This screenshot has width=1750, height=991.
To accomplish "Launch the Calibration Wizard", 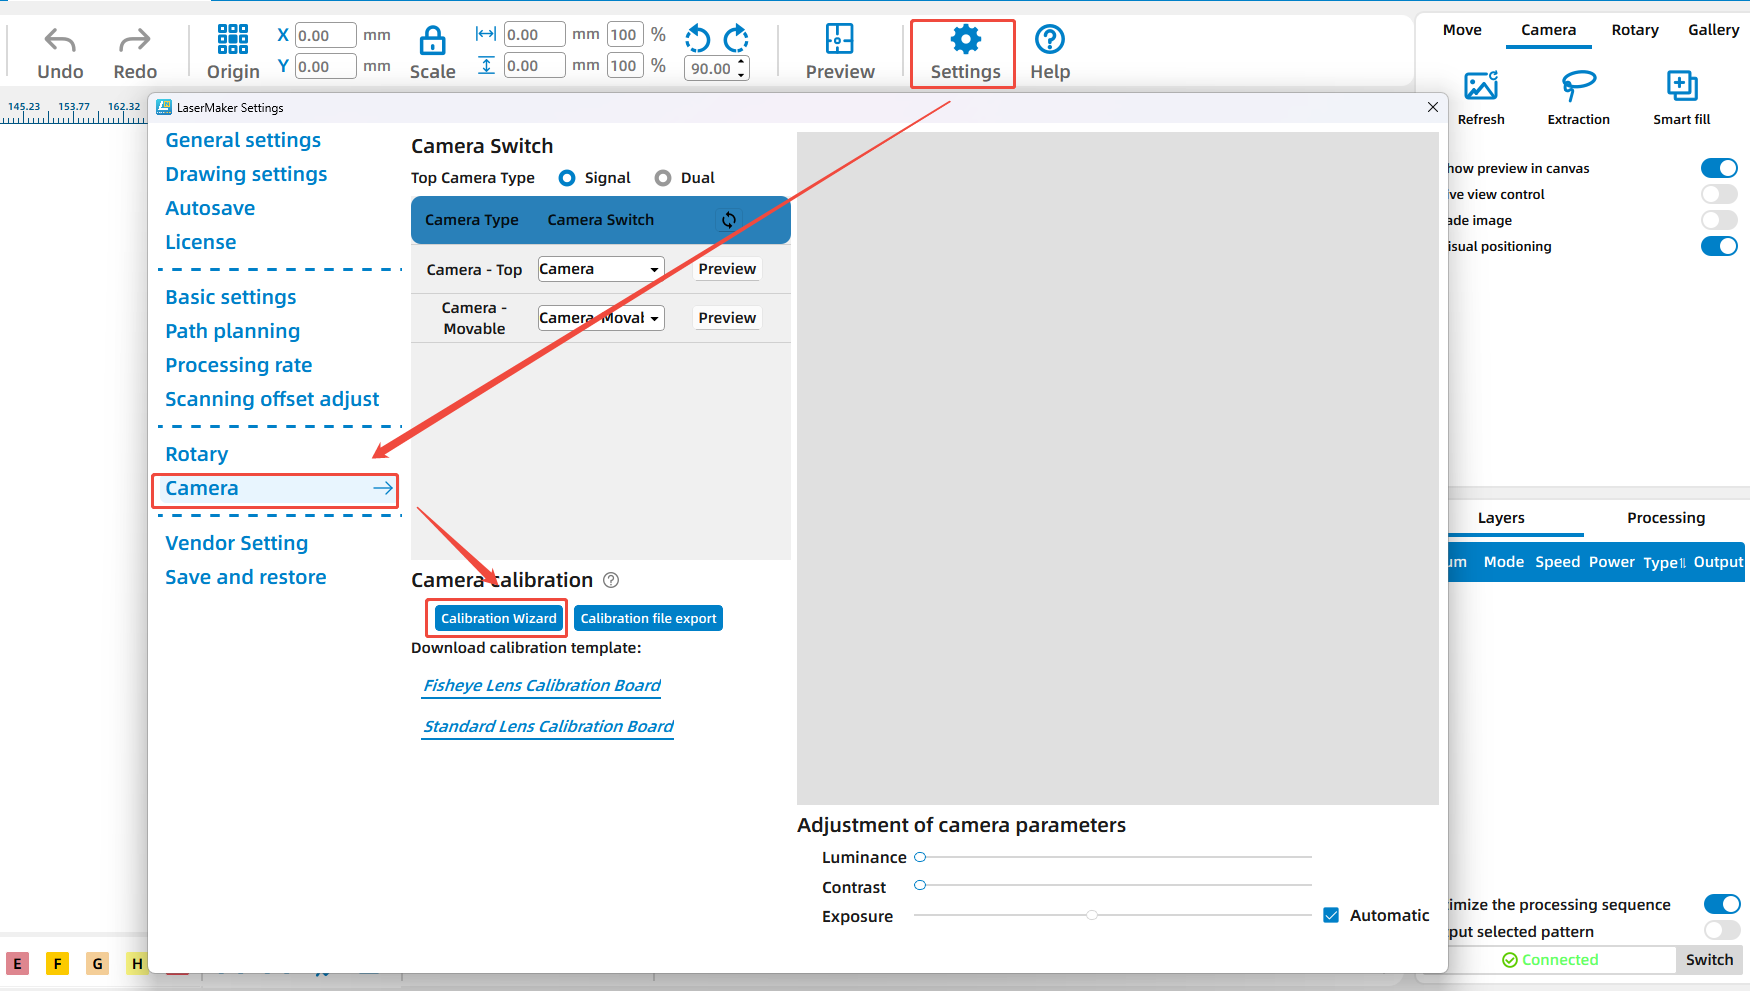I will [x=498, y=618].
